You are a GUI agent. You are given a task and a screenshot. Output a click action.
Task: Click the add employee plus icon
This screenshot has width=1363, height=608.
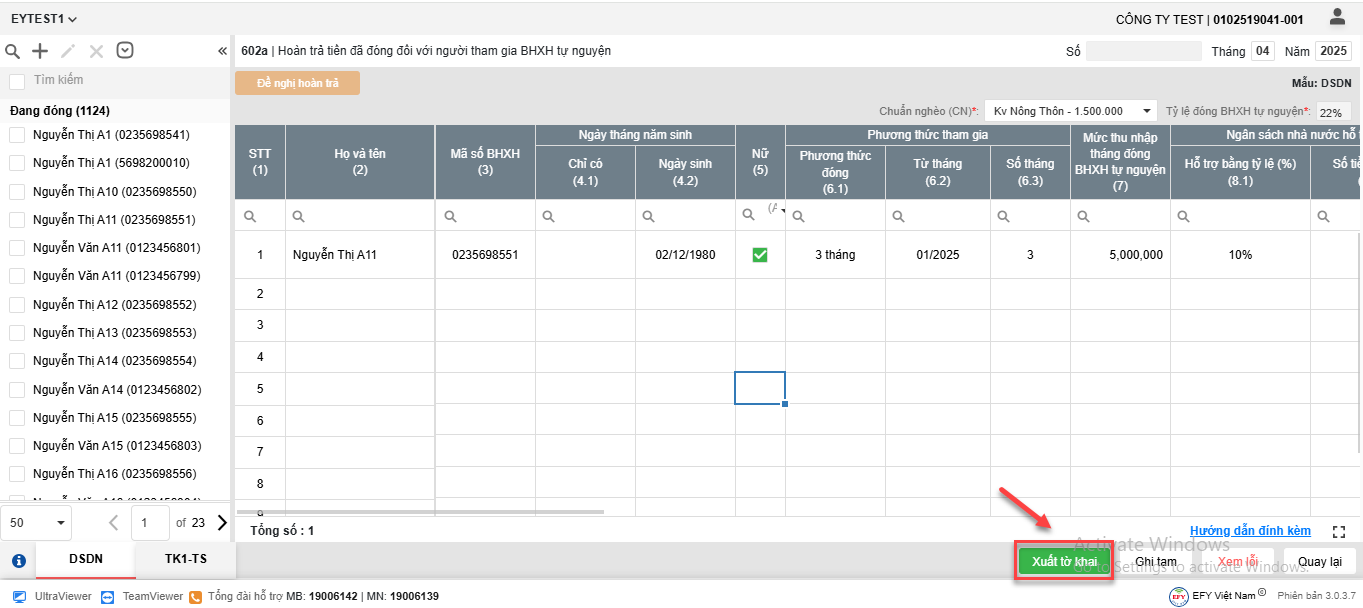click(x=40, y=51)
